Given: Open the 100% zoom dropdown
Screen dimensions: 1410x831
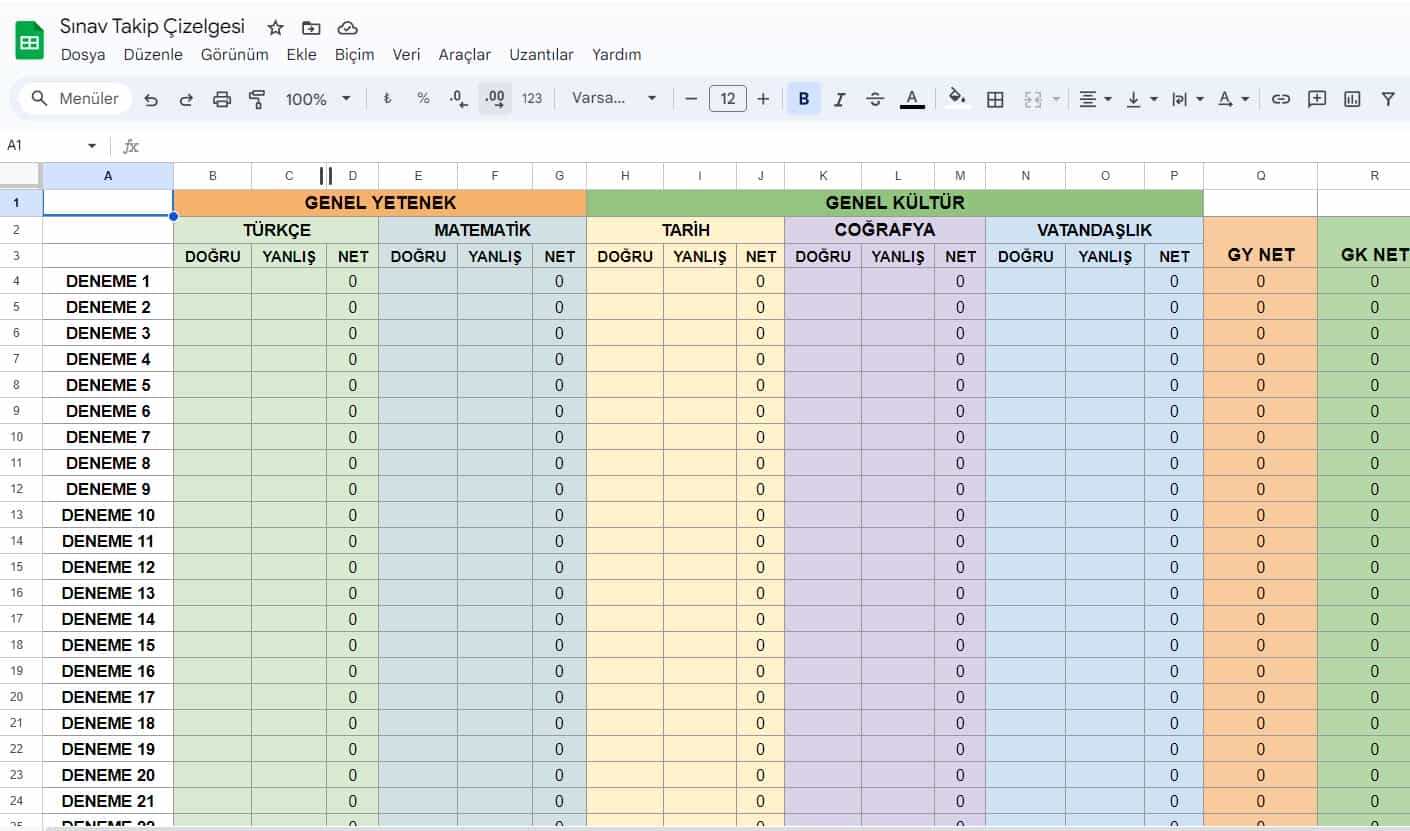Looking at the screenshot, I should [x=318, y=99].
